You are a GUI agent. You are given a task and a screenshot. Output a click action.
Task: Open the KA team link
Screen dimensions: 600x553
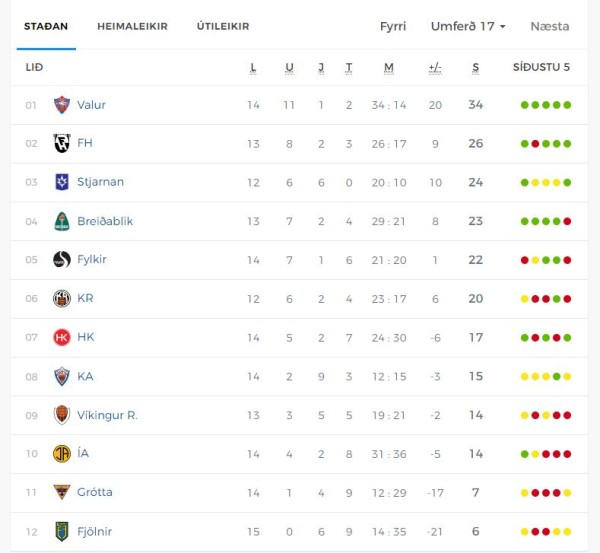click(85, 376)
